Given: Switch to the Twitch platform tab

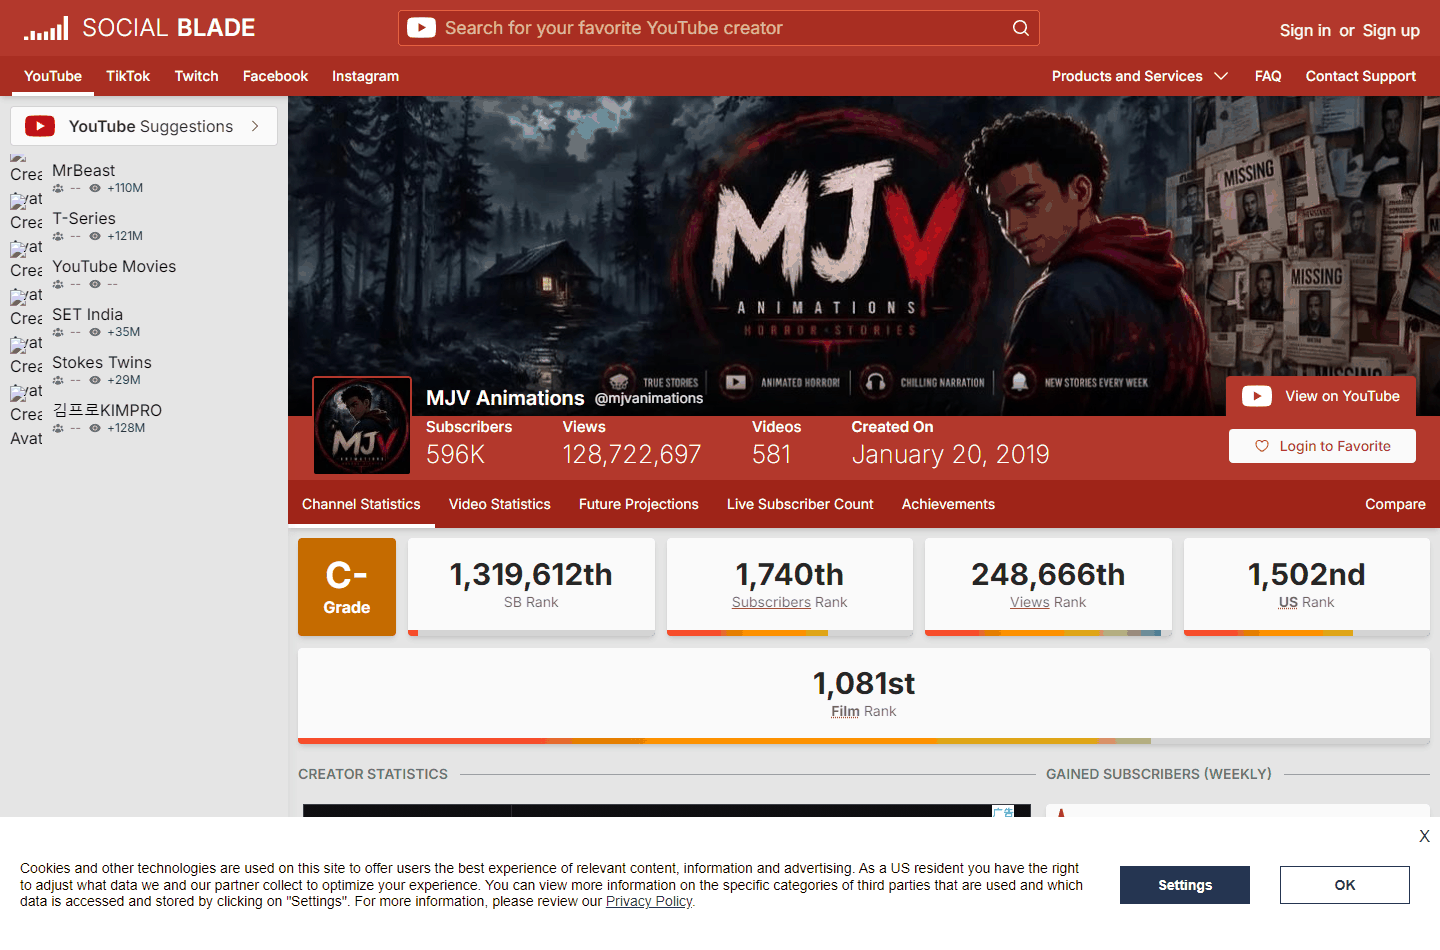Looking at the screenshot, I should (x=196, y=76).
